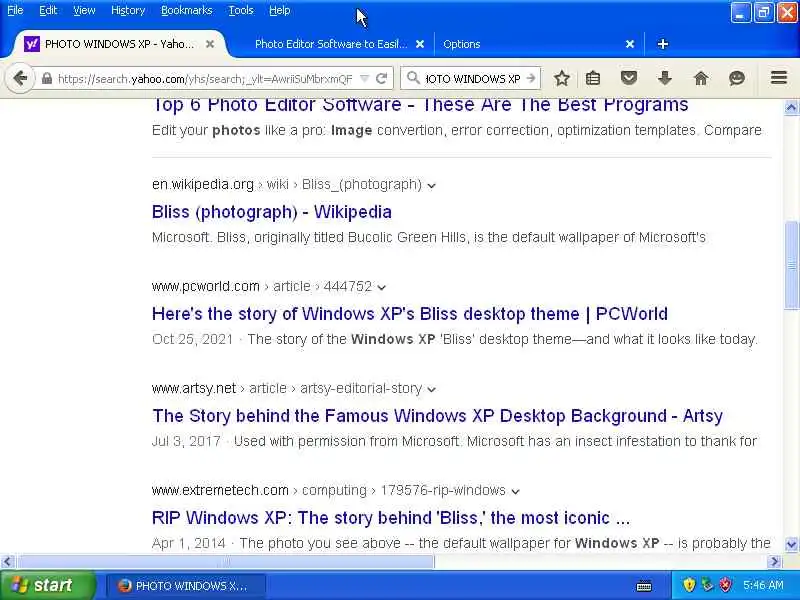
Task: Click the keyboard icon in taskbar
Action: [x=644, y=586]
